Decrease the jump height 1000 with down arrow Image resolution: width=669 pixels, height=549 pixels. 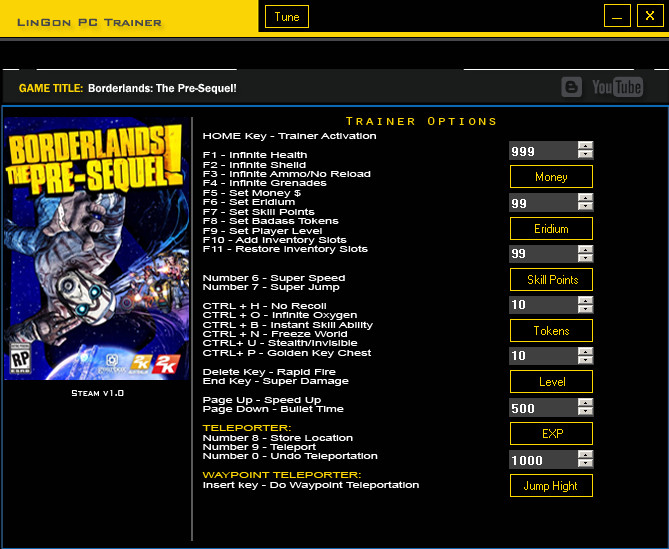click(585, 464)
